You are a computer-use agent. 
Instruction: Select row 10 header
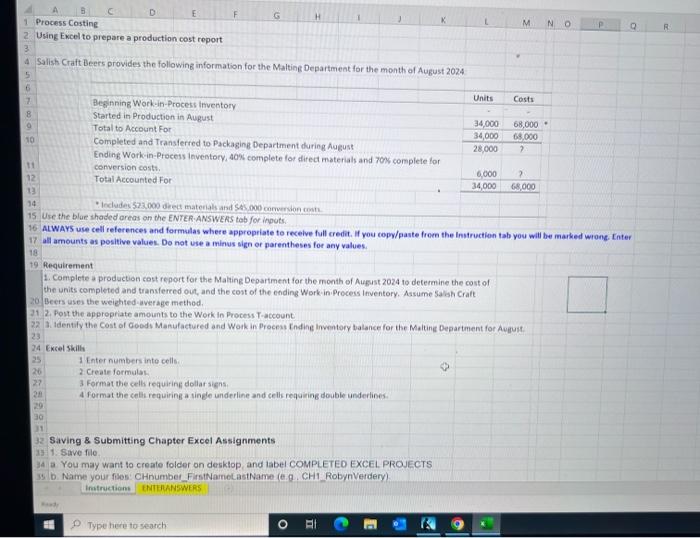click(x=29, y=140)
